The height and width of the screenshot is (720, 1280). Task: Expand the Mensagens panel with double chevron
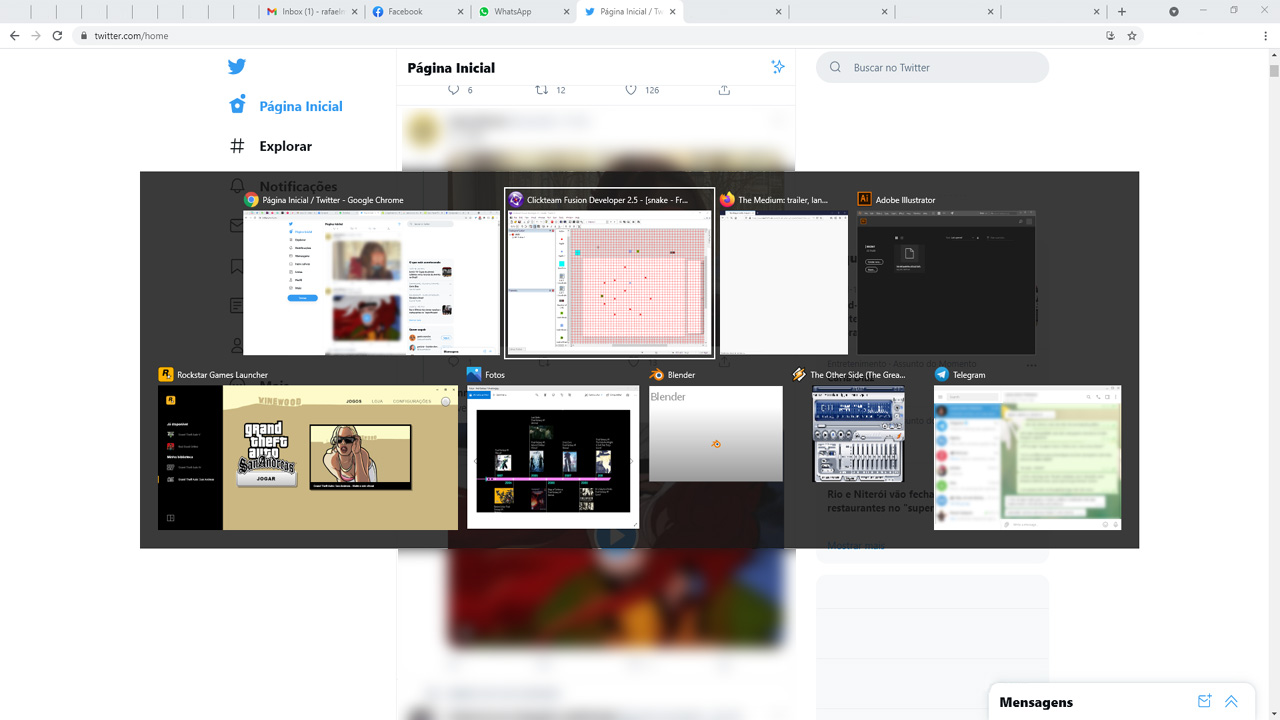[x=1231, y=701]
